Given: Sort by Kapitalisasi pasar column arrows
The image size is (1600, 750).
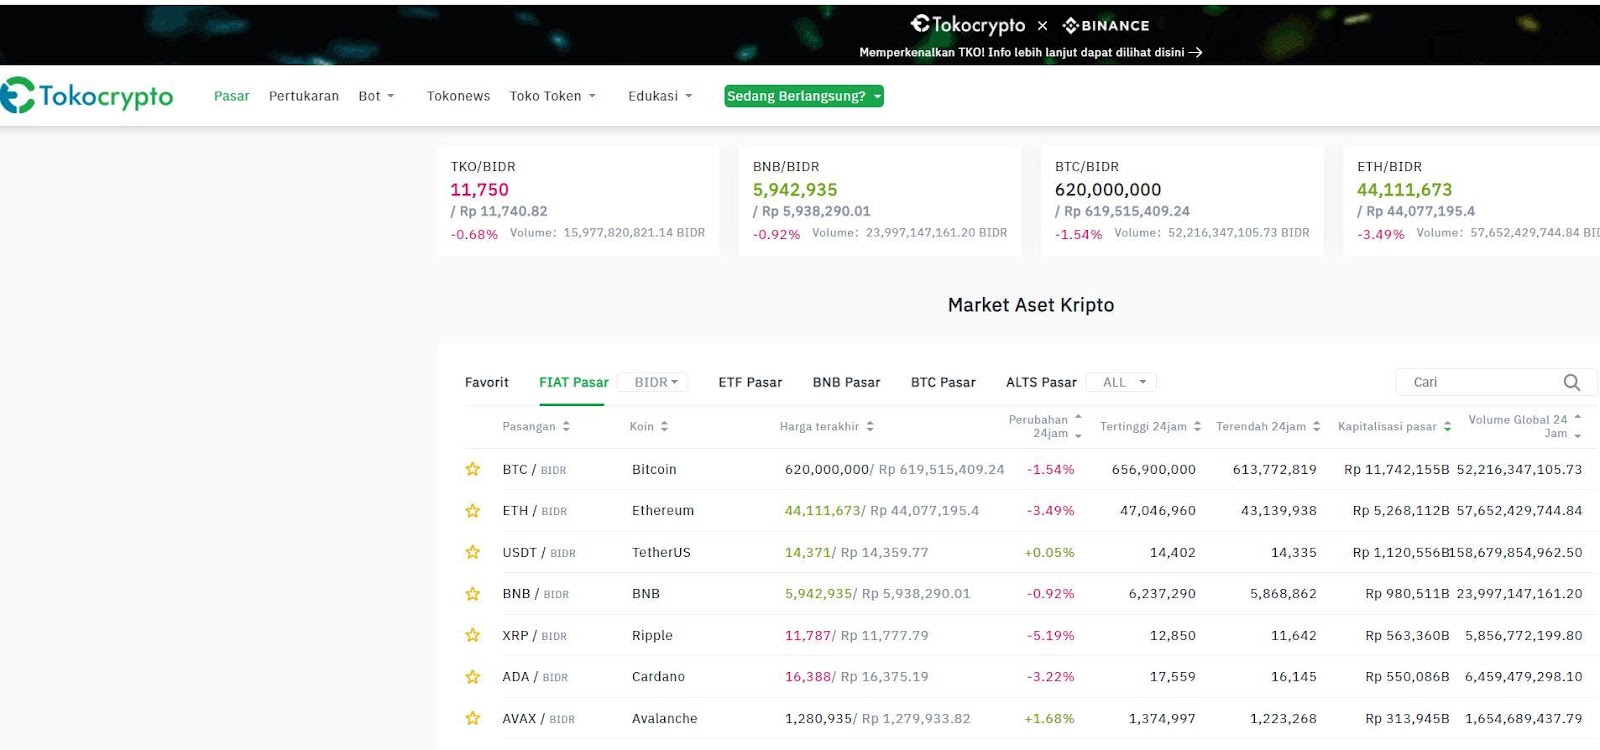Looking at the screenshot, I should tap(1447, 426).
